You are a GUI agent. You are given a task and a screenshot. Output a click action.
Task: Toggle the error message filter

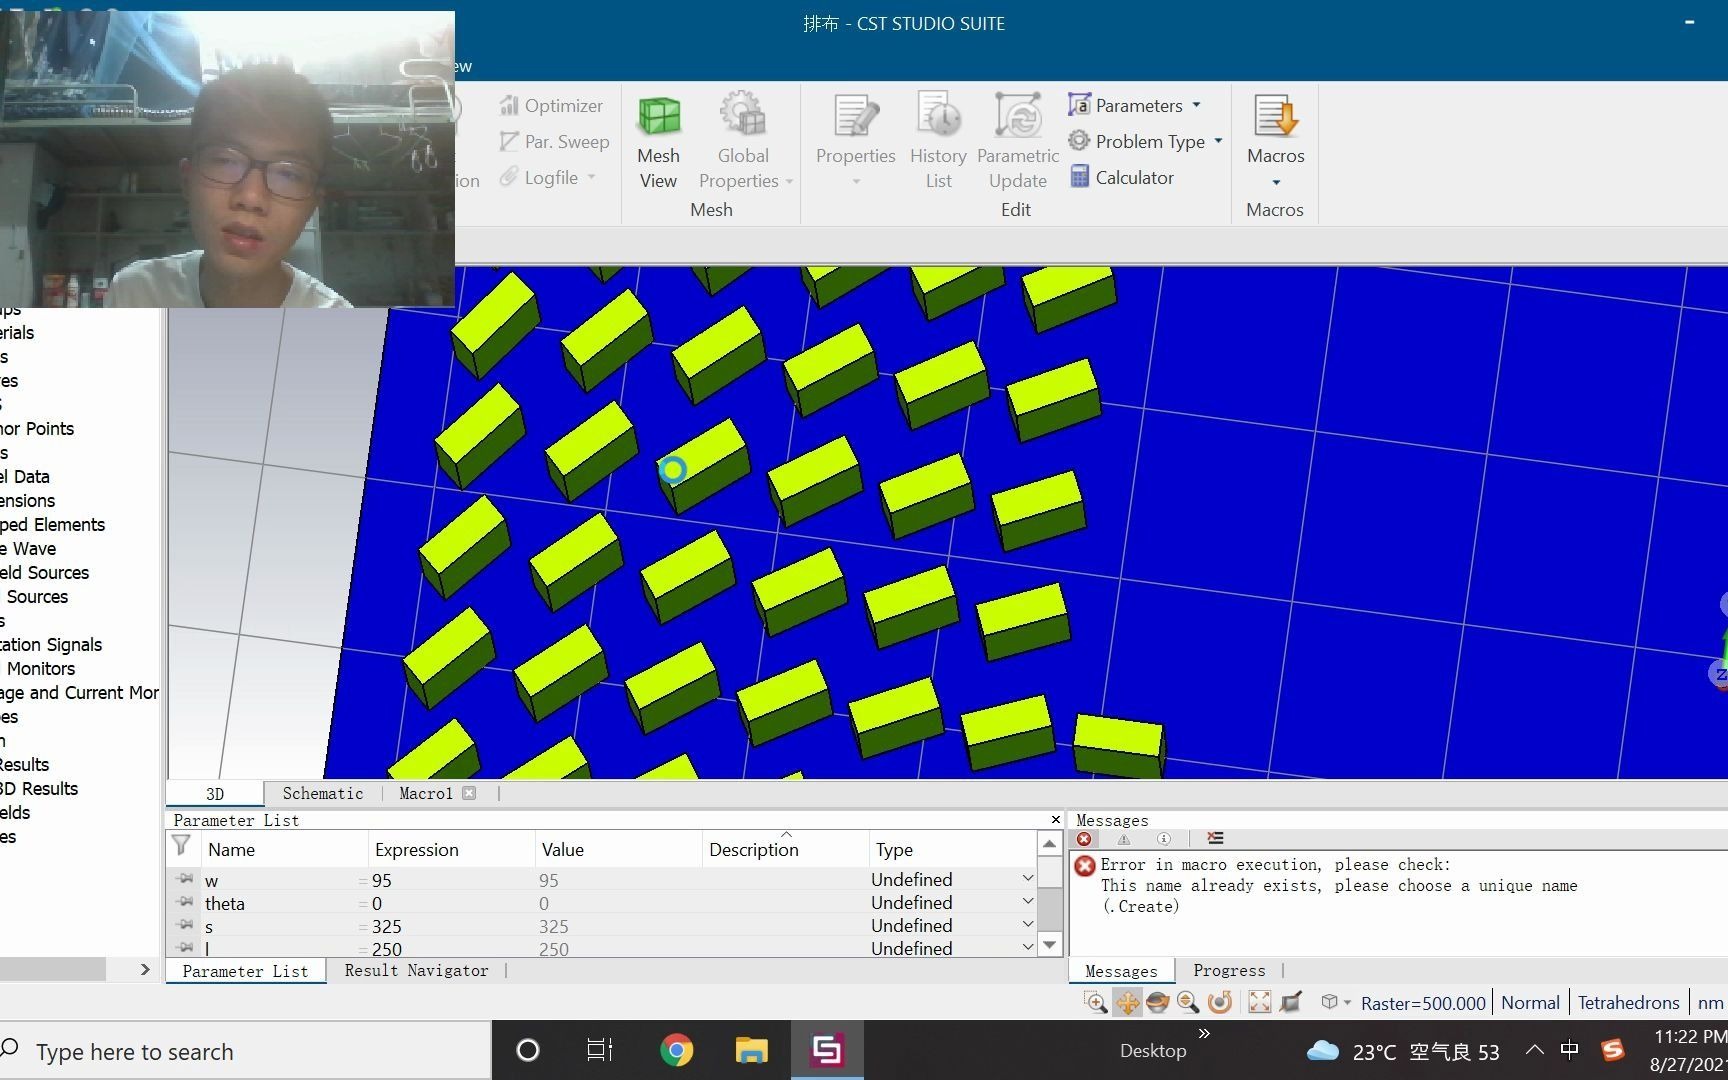pos(1084,839)
